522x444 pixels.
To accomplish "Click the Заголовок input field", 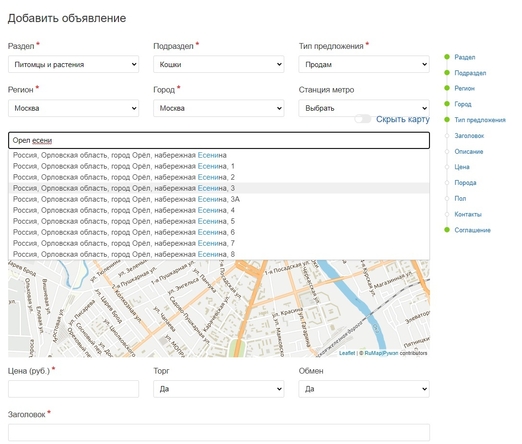I will click(219, 432).
